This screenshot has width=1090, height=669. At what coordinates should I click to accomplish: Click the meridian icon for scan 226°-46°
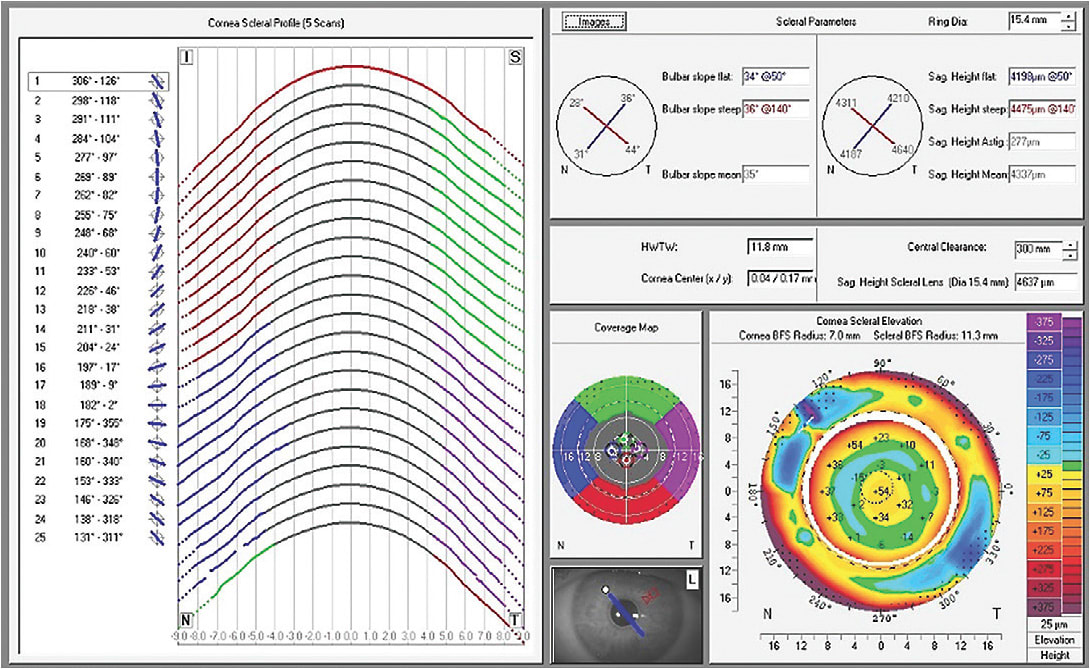158,291
